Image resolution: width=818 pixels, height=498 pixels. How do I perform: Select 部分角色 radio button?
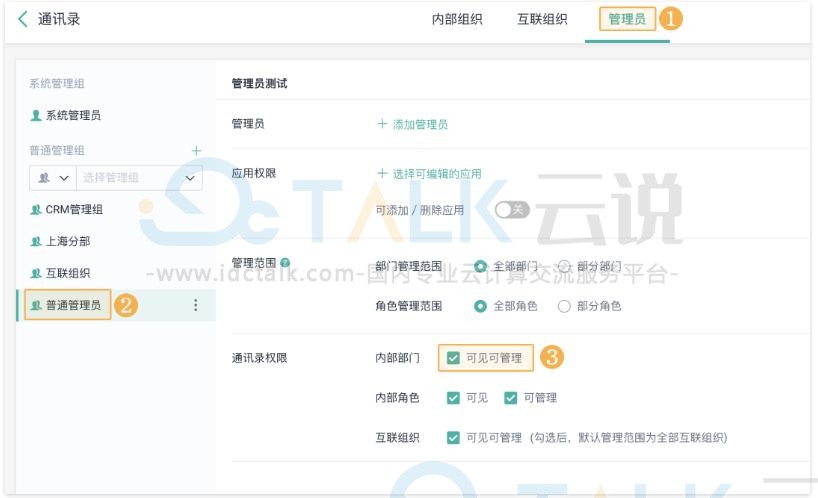point(564,306)
